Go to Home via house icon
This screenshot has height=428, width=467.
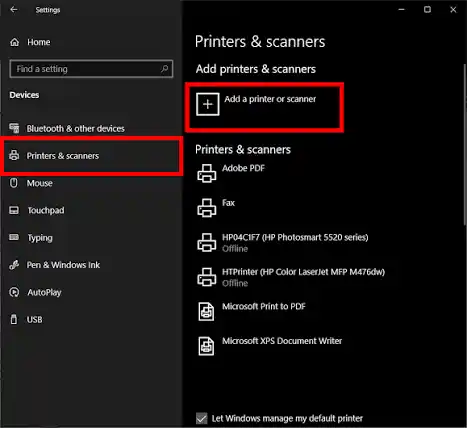tap(15, 42)
